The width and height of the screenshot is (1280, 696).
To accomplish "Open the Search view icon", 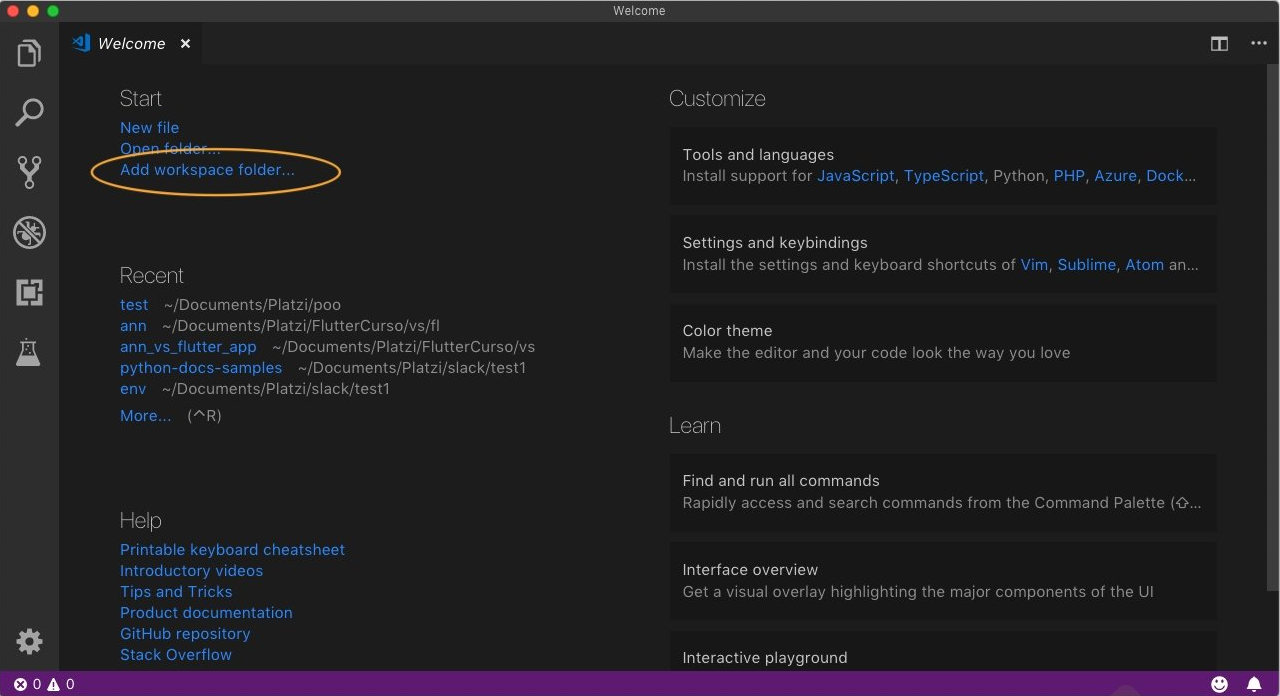I will pos(29,112).
